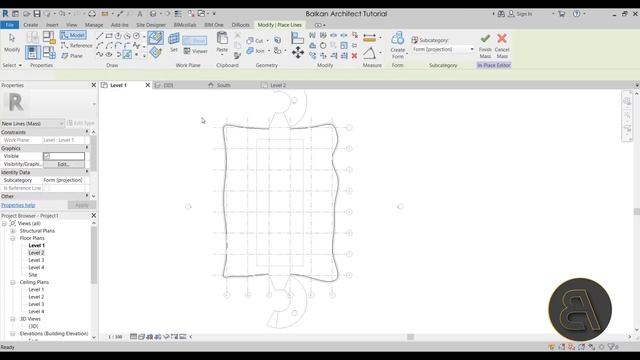Open the New Lines (Mass) type selector
Viewport: 640px width, 360px height.
33,123
